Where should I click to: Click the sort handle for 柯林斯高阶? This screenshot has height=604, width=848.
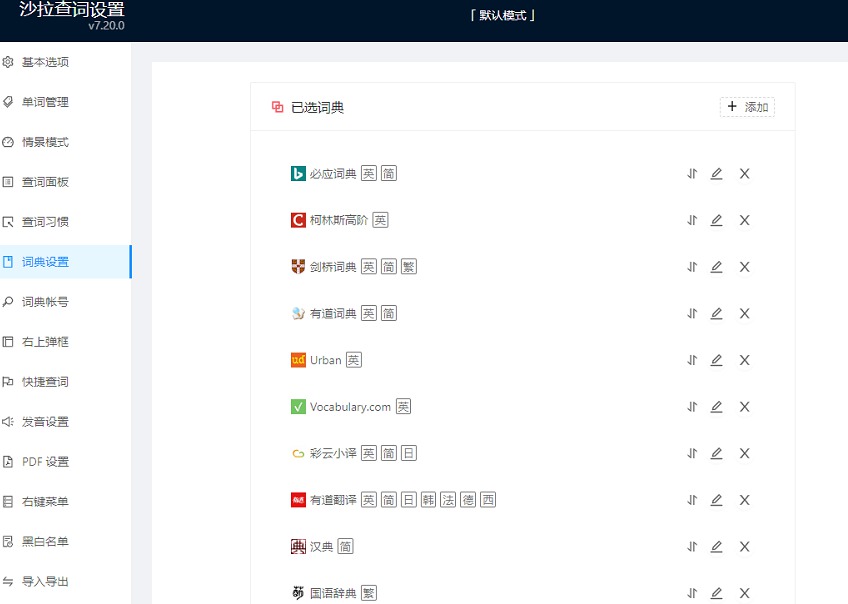click(692, 220)
